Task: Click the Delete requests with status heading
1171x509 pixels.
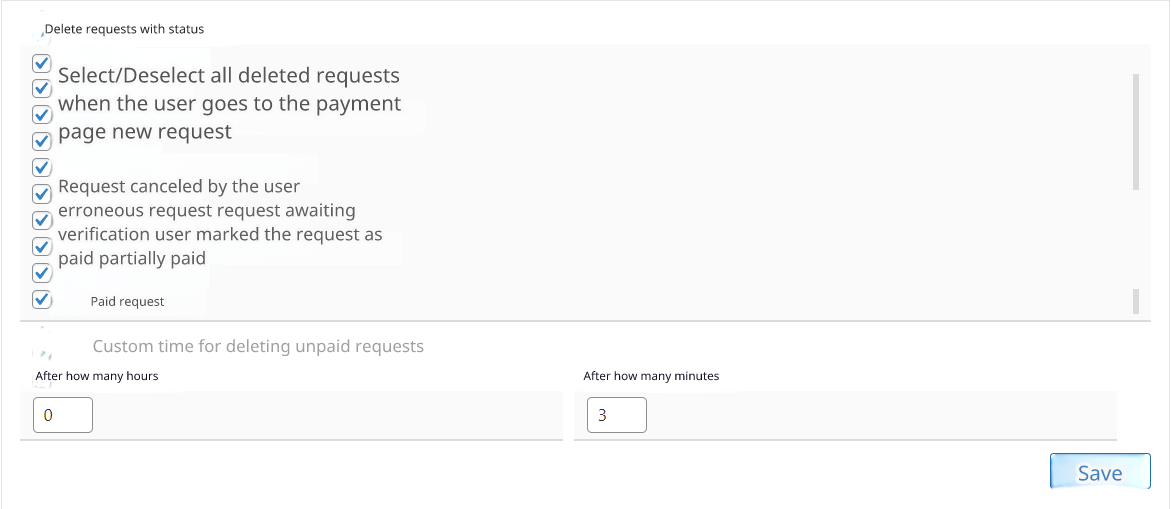Action: (x=124, y=29)
